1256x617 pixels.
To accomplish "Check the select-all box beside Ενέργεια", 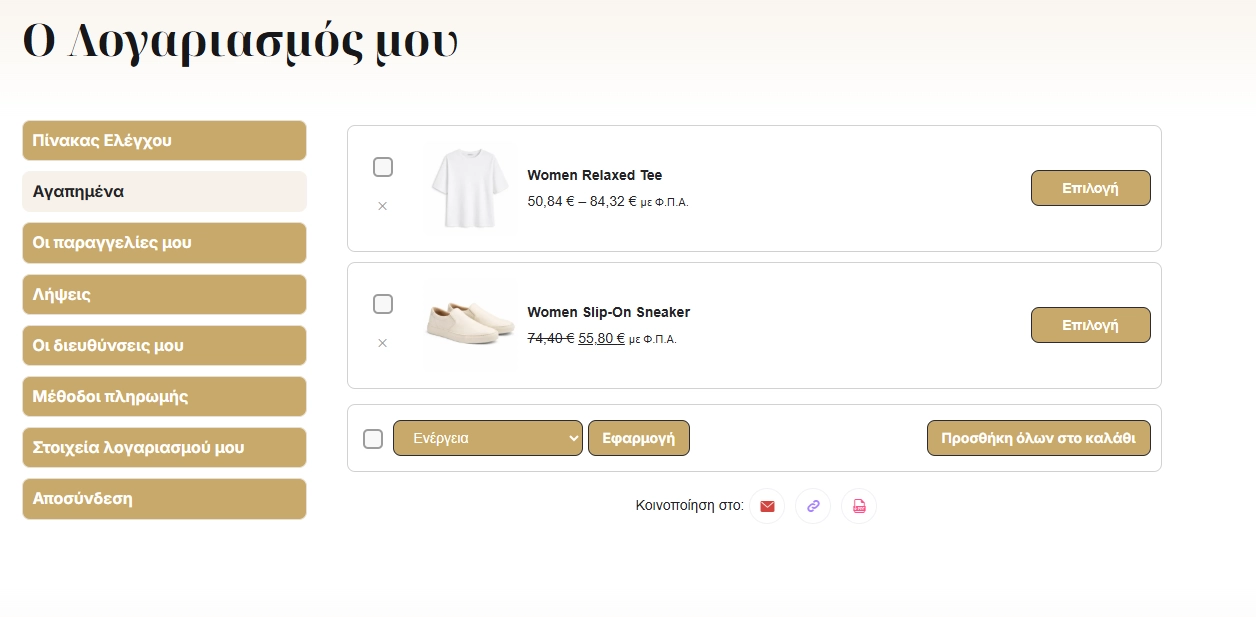I will [x=373, y=439].
